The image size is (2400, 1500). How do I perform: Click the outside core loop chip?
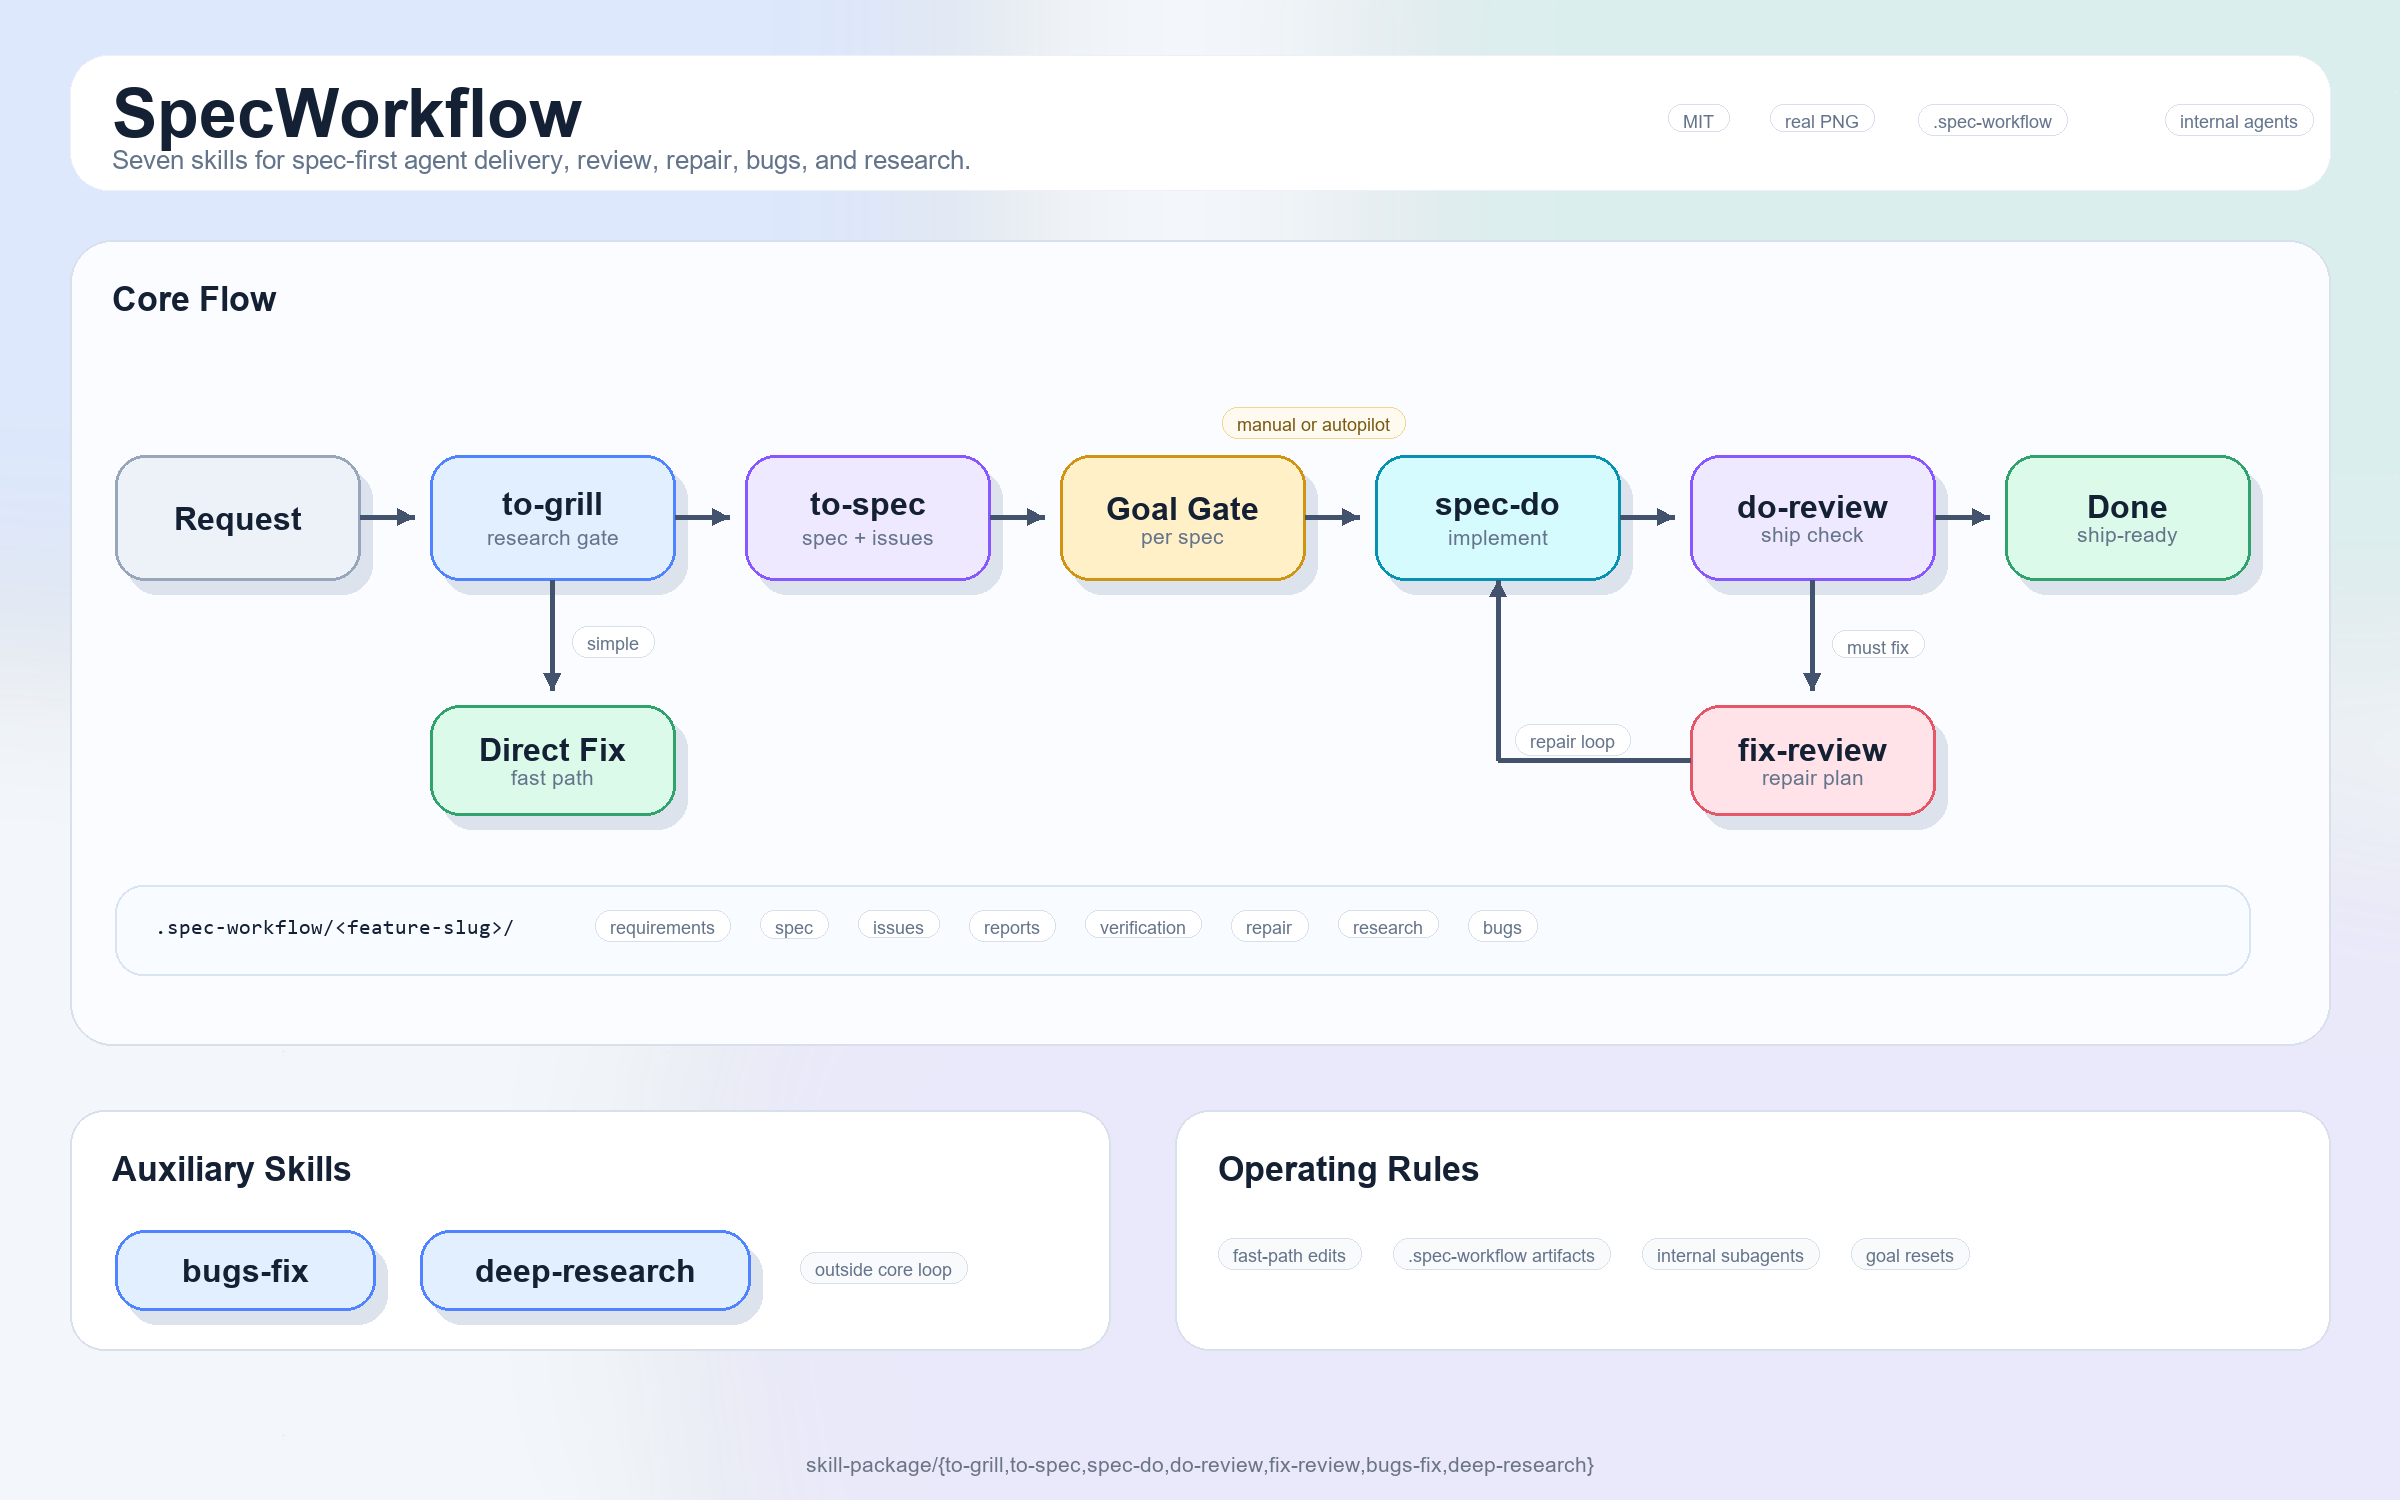[x=883, y=1269]
